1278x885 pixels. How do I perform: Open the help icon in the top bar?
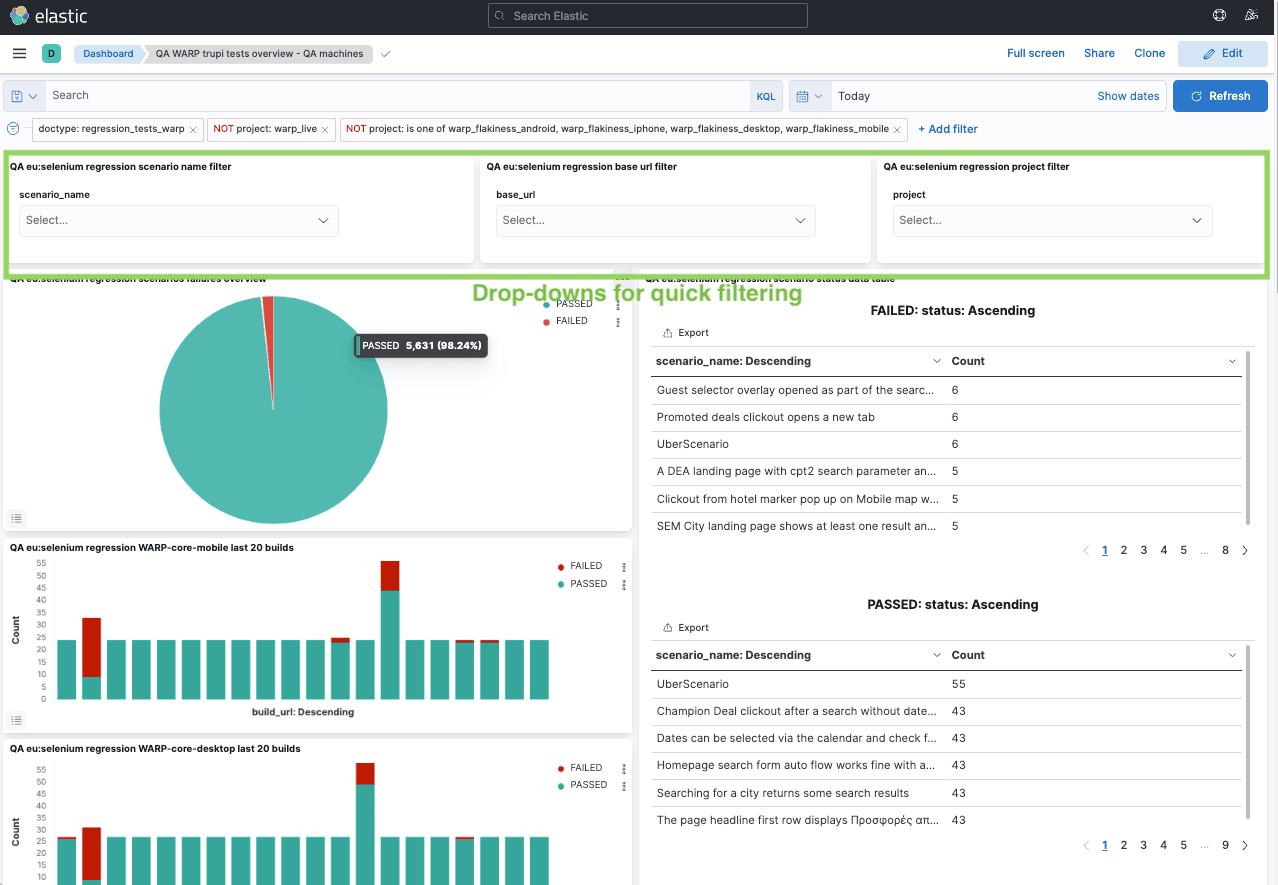tap(1218, 15)
